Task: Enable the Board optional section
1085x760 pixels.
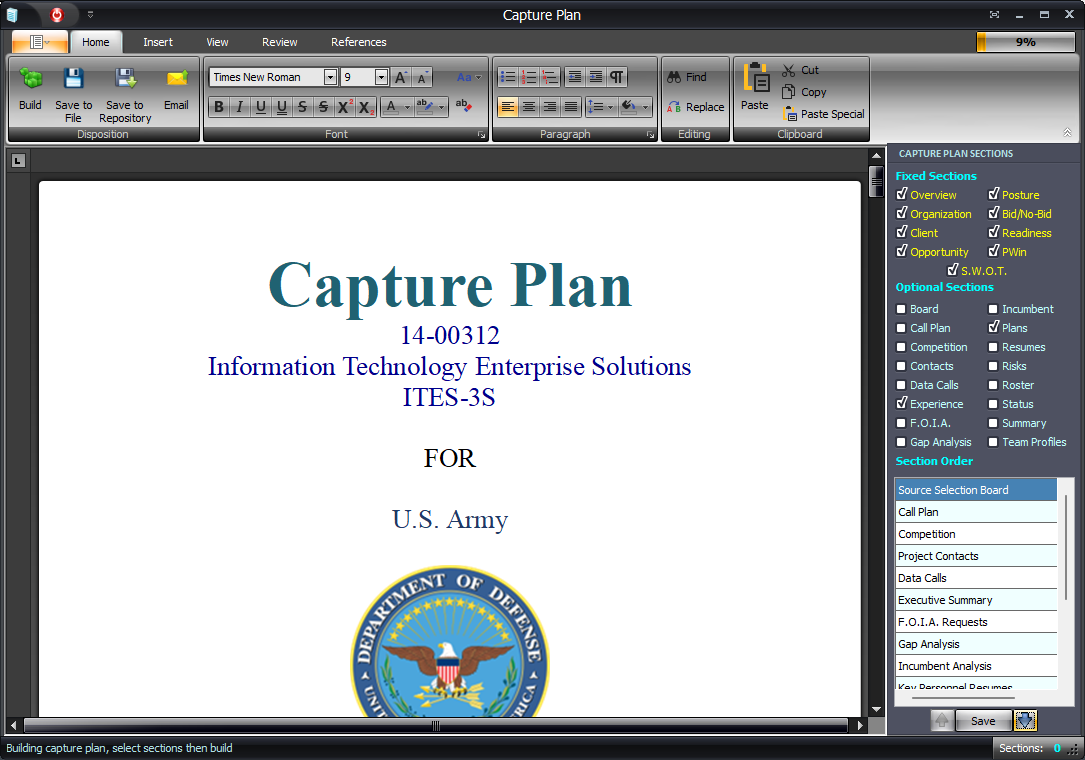Action: point(901,309)
